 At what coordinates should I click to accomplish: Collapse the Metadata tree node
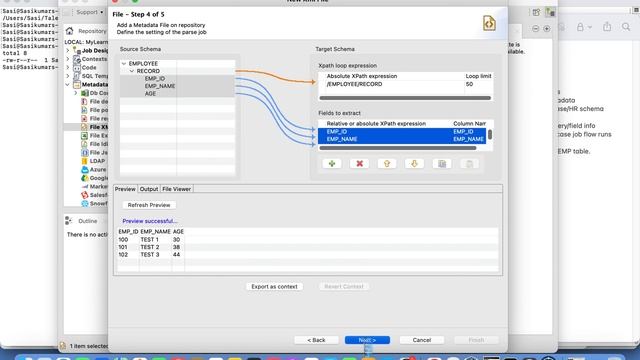(x=68, y=84)
